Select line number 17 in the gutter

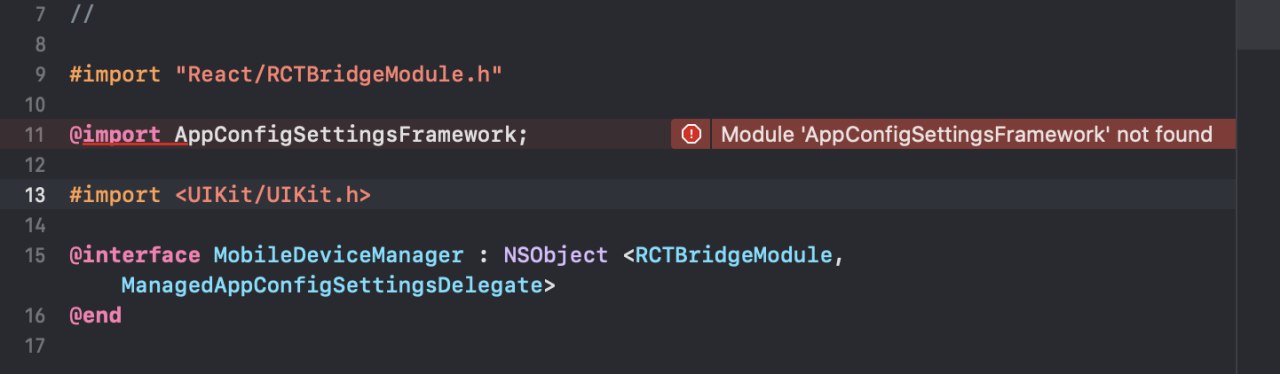click(34, 345)
